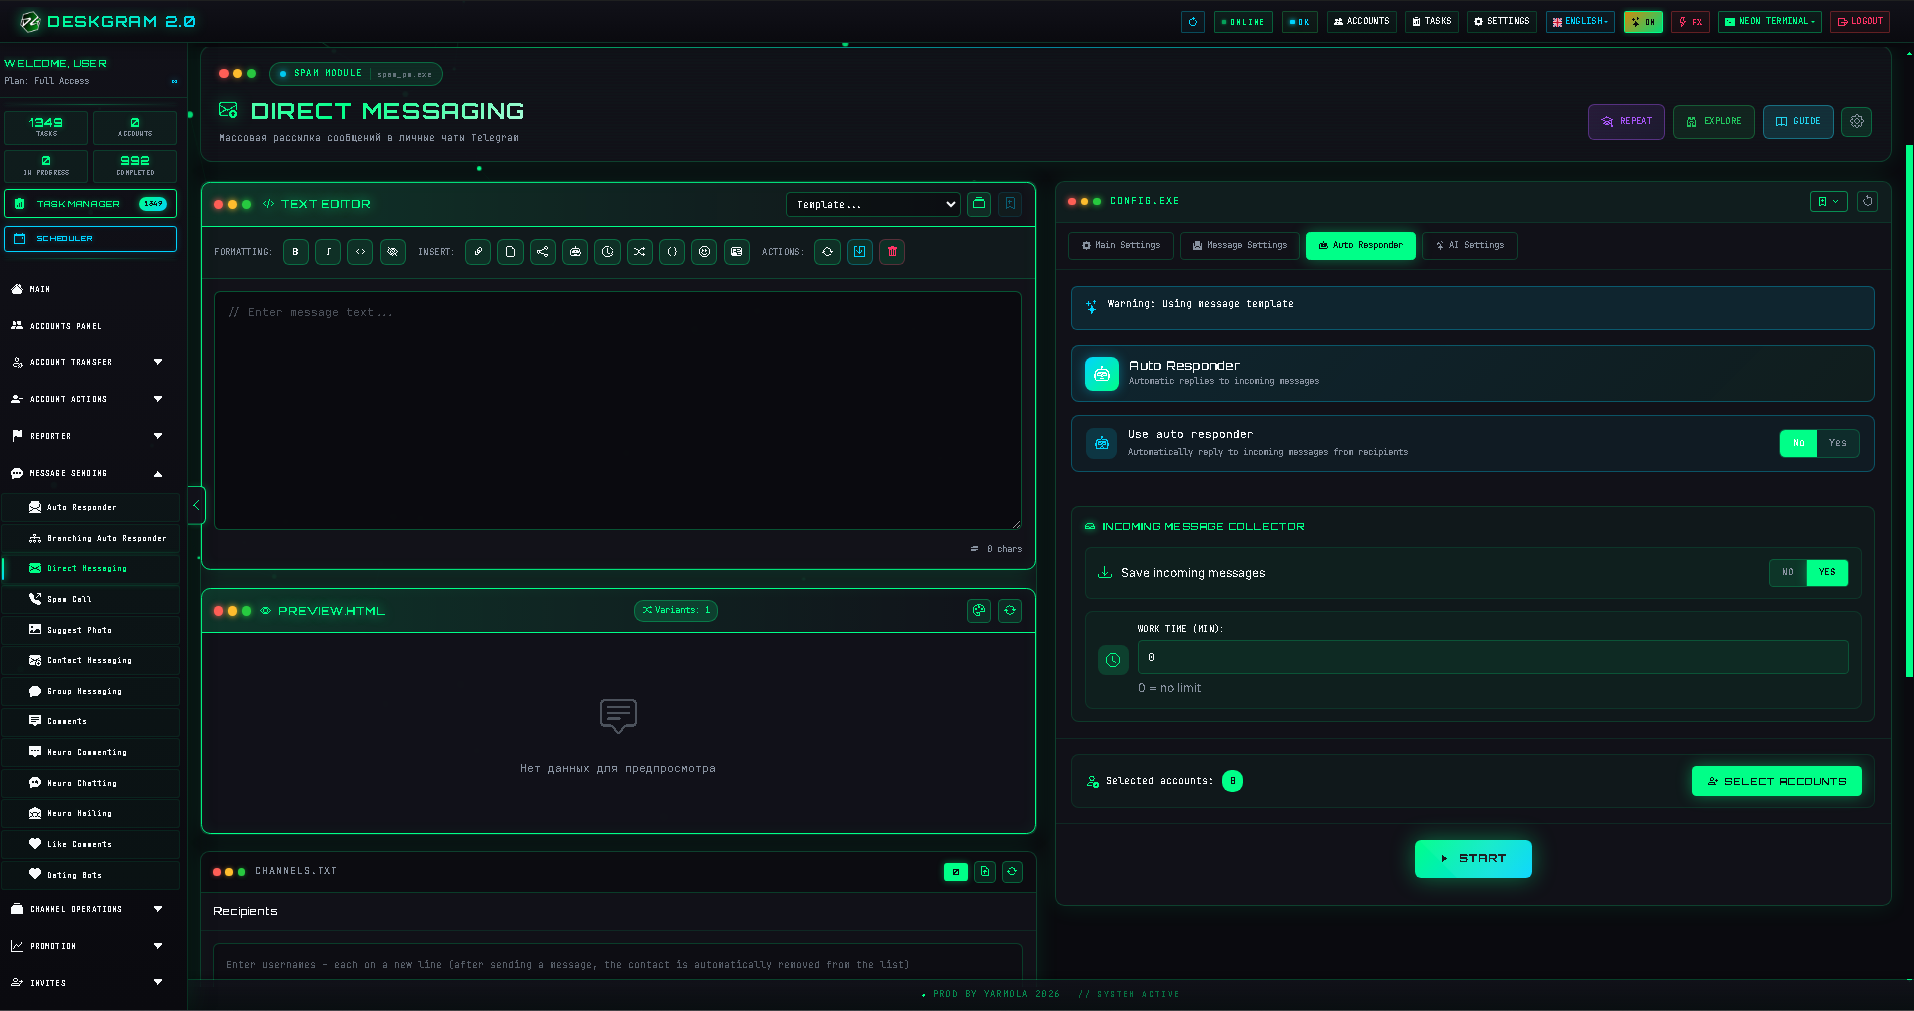1914x1011 pixels.
Task: Refresh the HTML preview panel
Action: coord(1011,610)
